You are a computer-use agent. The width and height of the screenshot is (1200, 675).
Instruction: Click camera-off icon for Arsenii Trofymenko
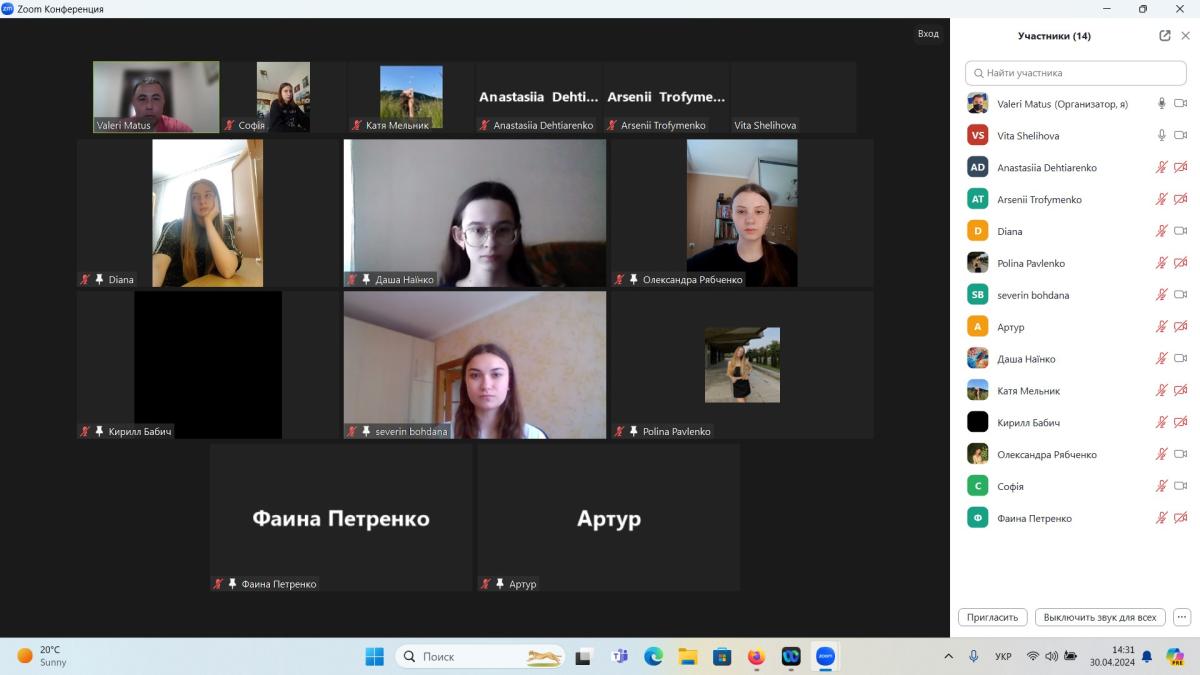(x=1180, y=199)
